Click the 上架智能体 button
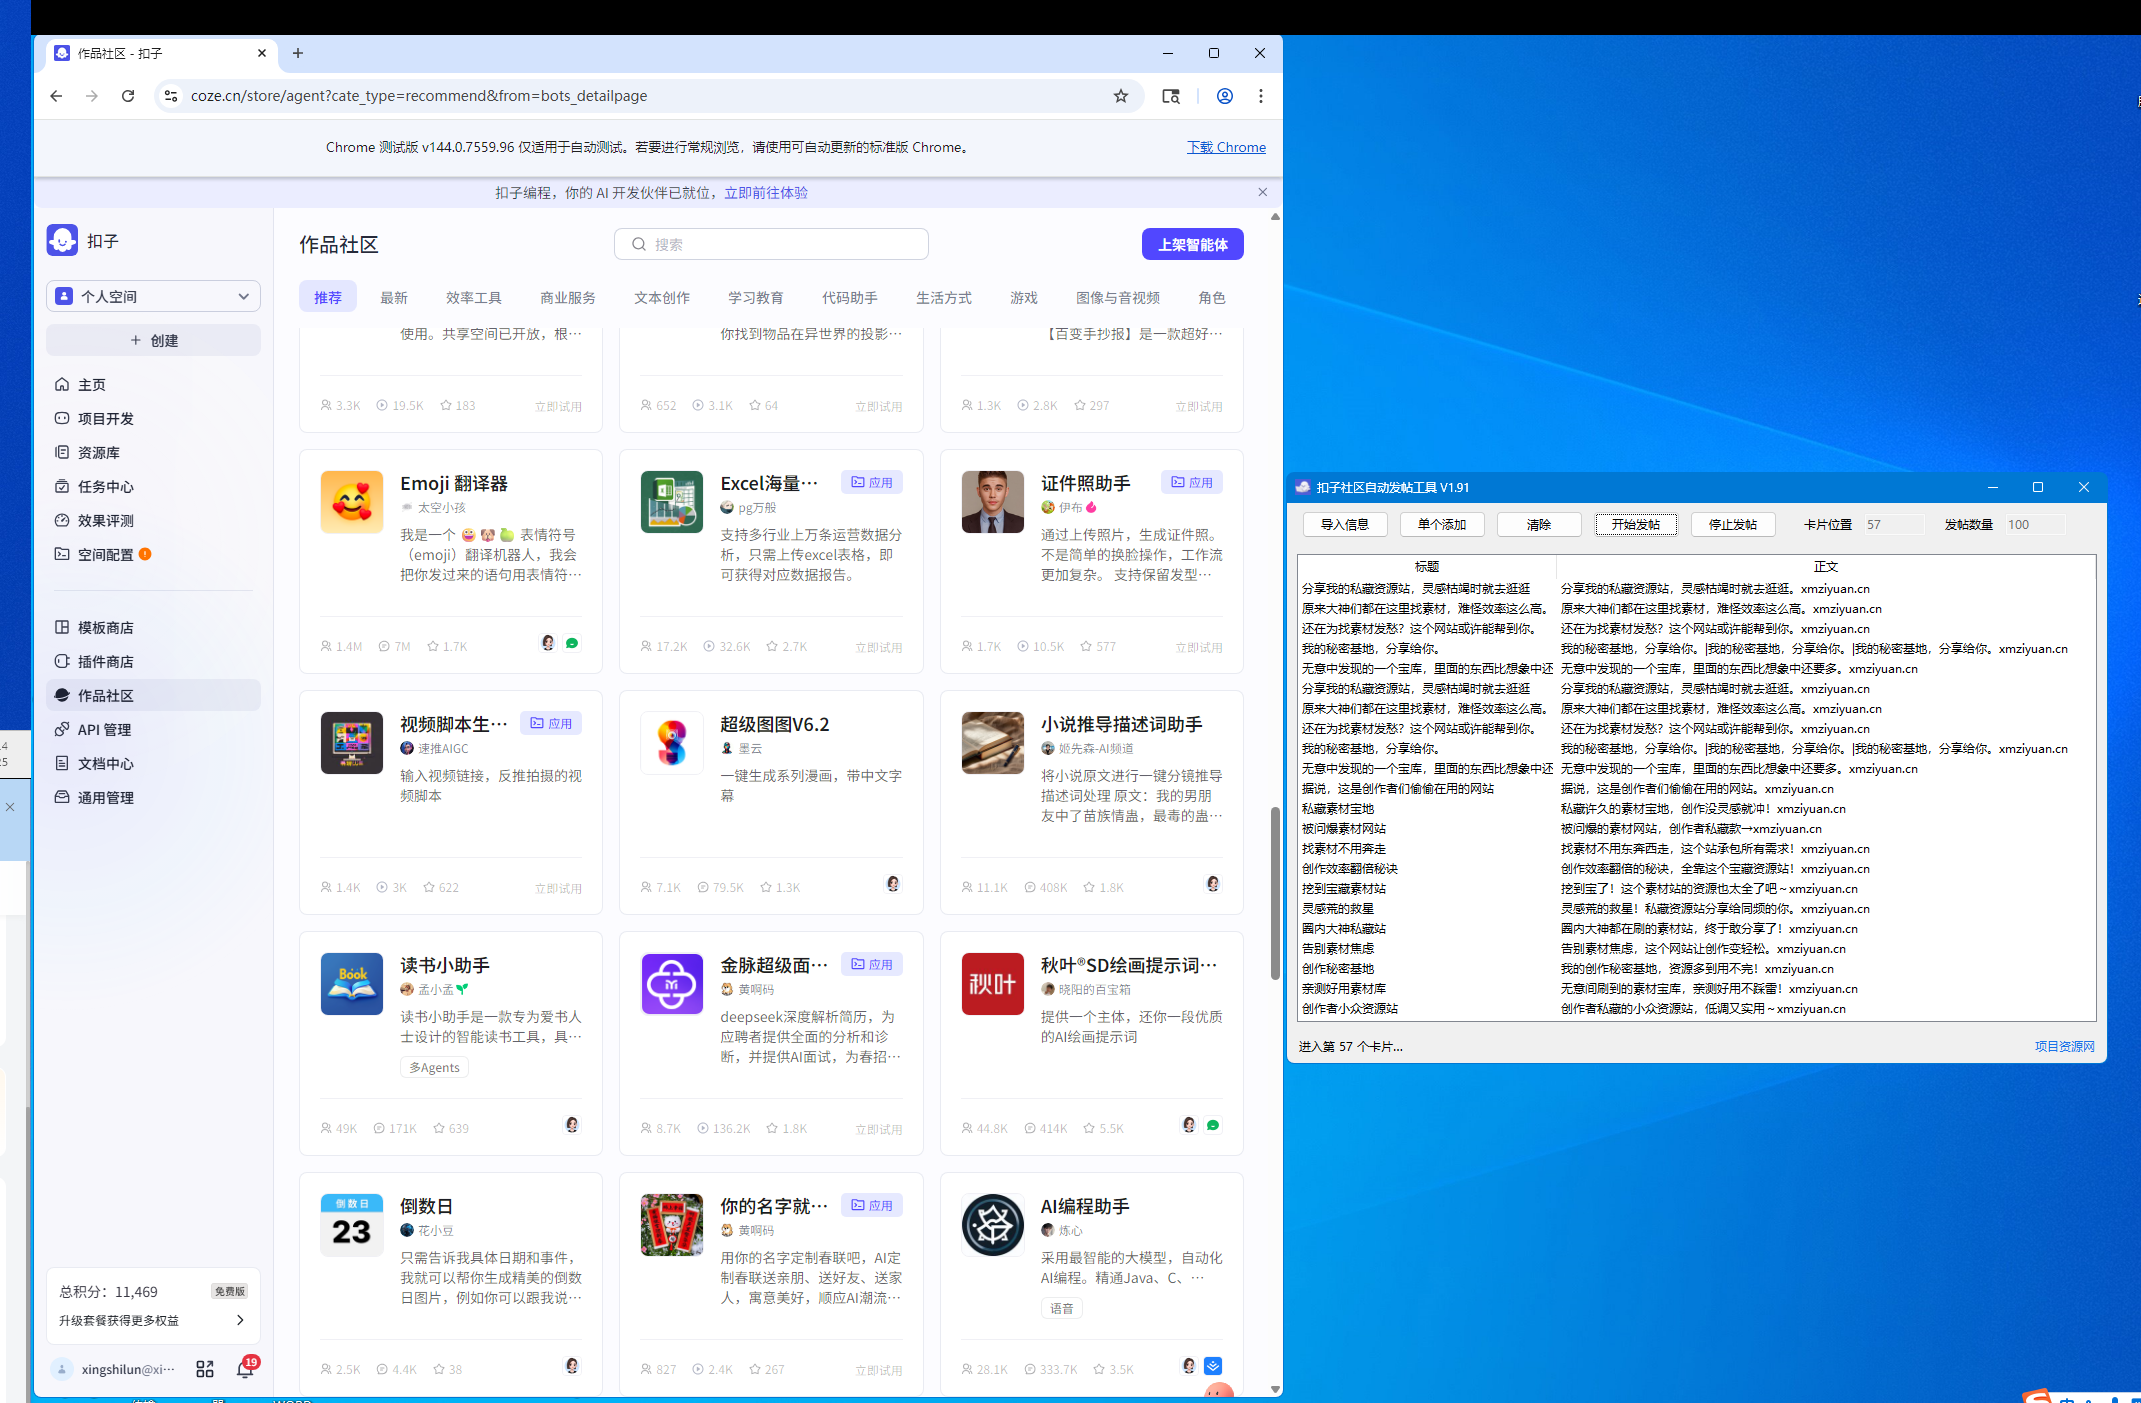This screenshot has width=2141, height=1403. [x=1192, y=244]
